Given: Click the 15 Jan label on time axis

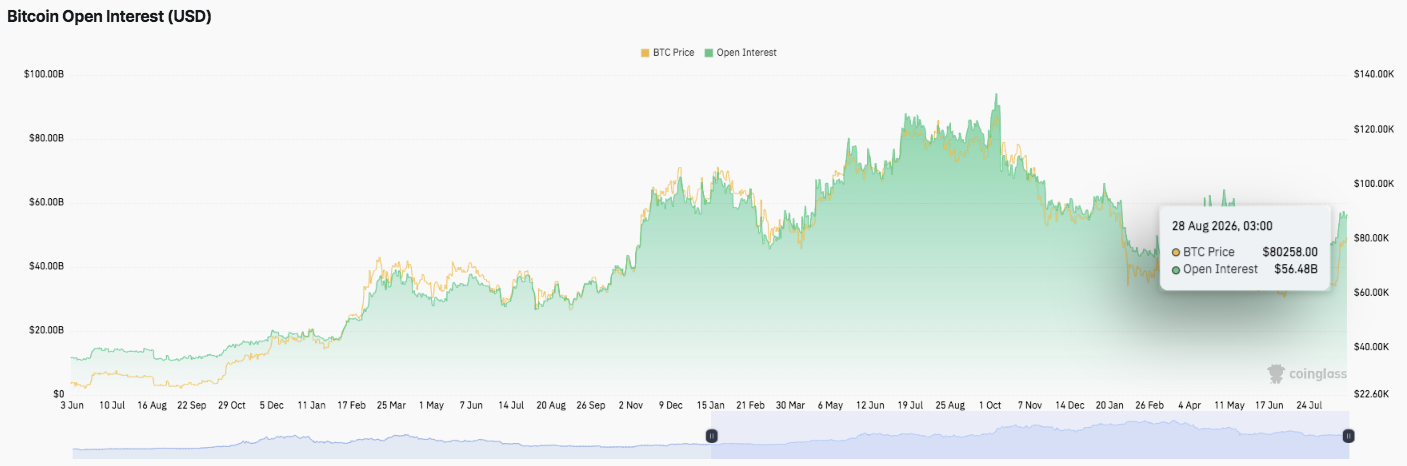Looking at the screenshot, I should 710,405.
